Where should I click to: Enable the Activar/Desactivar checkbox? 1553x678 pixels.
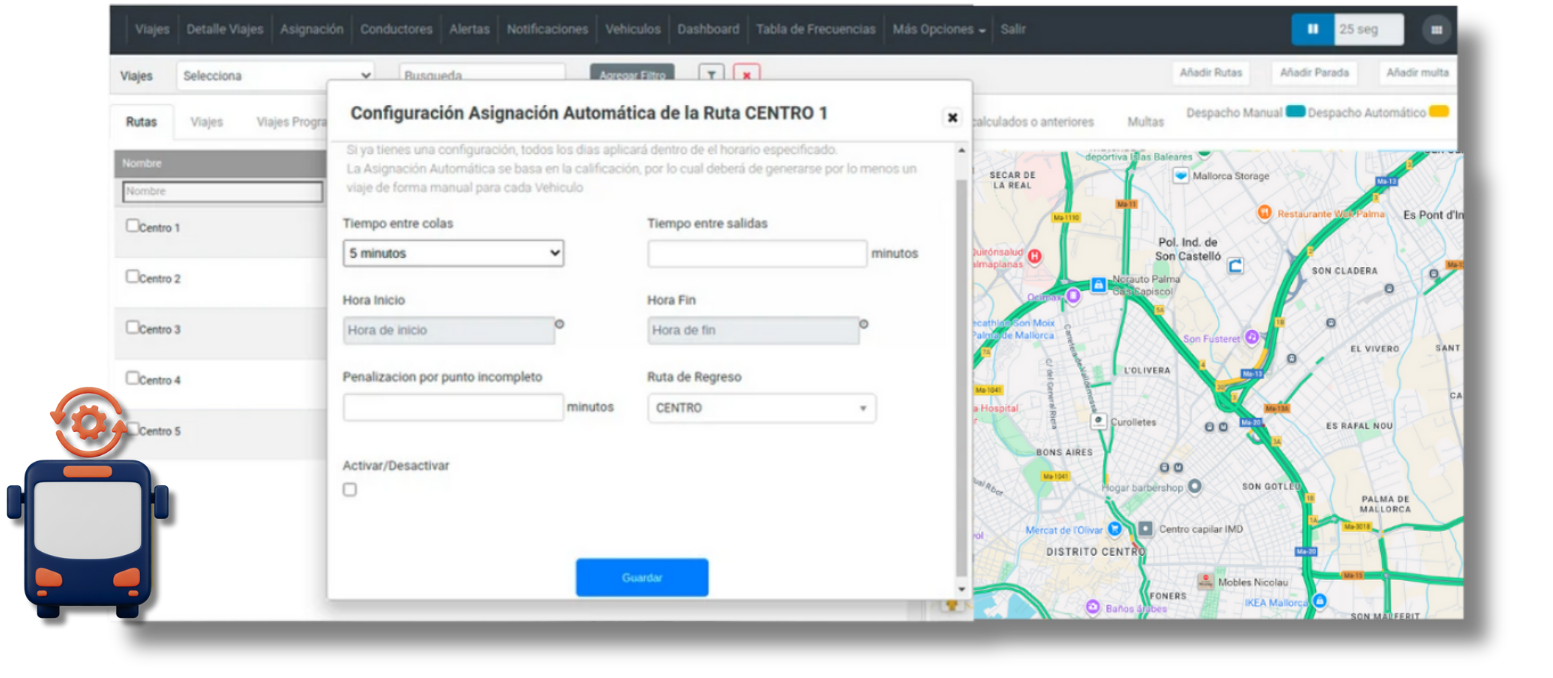(x=349, y=489)
